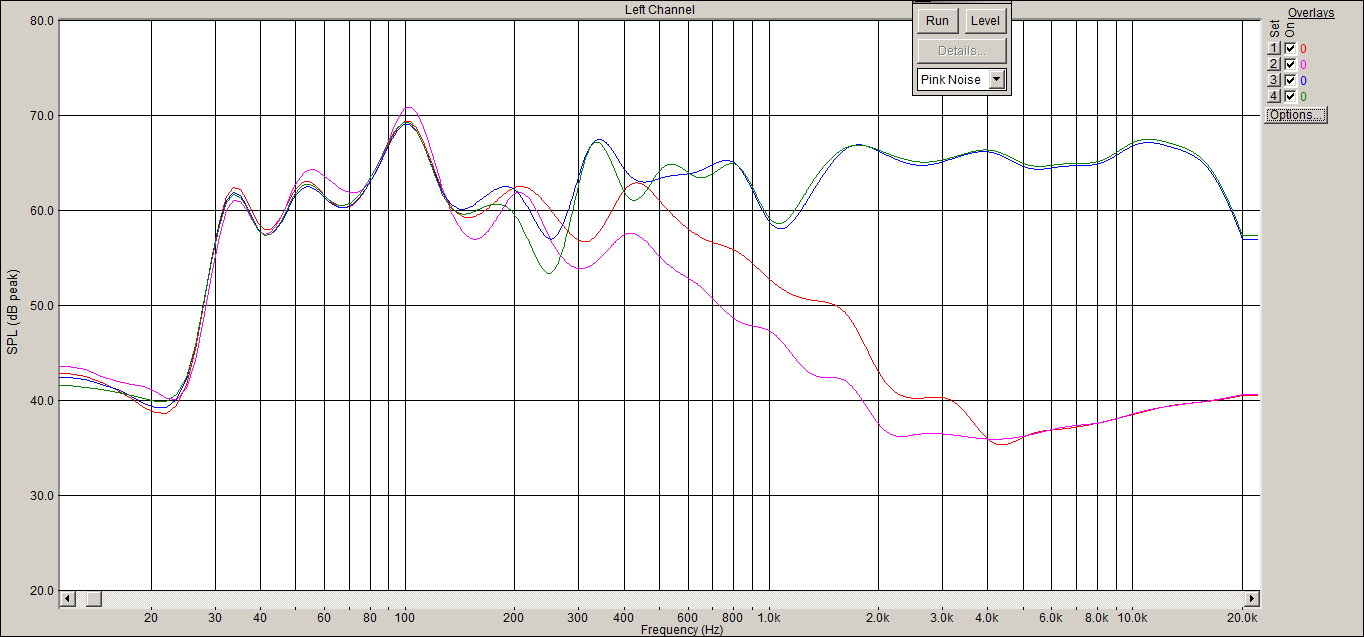Expand the Pink Noise signal dropdown
1364x637 pixels.
(x=996, y=79)
